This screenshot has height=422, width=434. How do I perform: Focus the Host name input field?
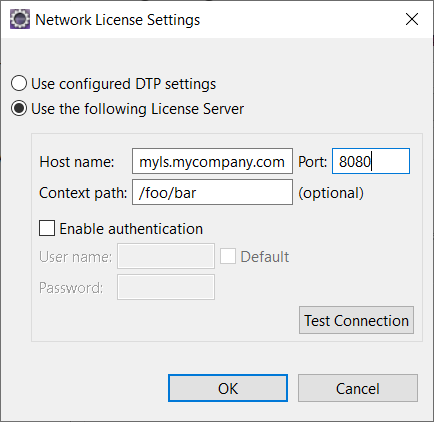tap(212, 161)
